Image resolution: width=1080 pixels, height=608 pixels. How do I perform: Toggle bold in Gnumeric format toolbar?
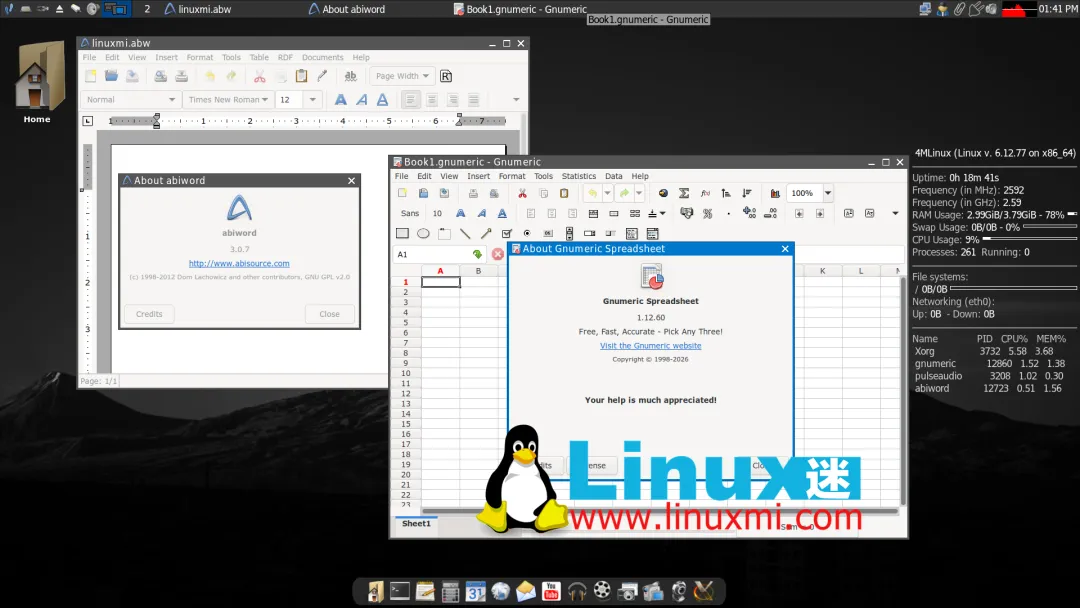(x=461, y=213)
